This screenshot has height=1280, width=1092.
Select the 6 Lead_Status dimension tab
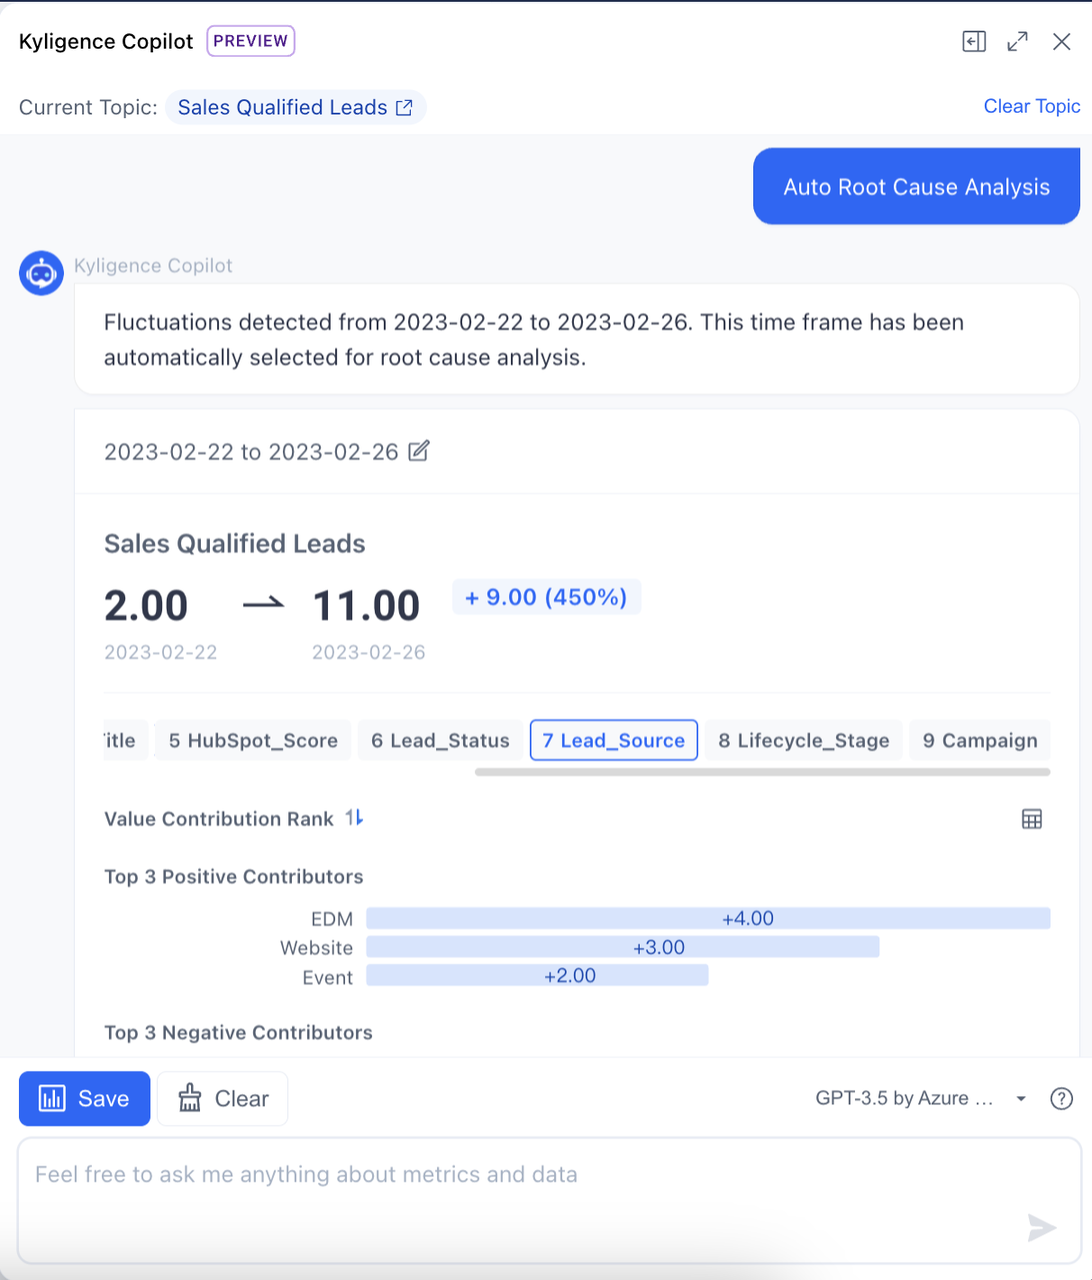click(x=440, y=740)
